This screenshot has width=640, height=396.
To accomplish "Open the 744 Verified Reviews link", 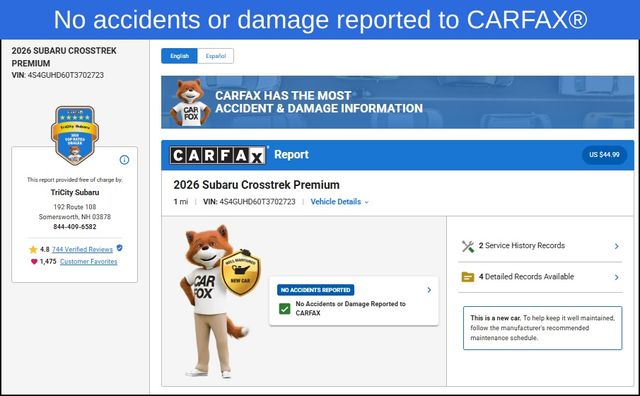I will point(82,249).
